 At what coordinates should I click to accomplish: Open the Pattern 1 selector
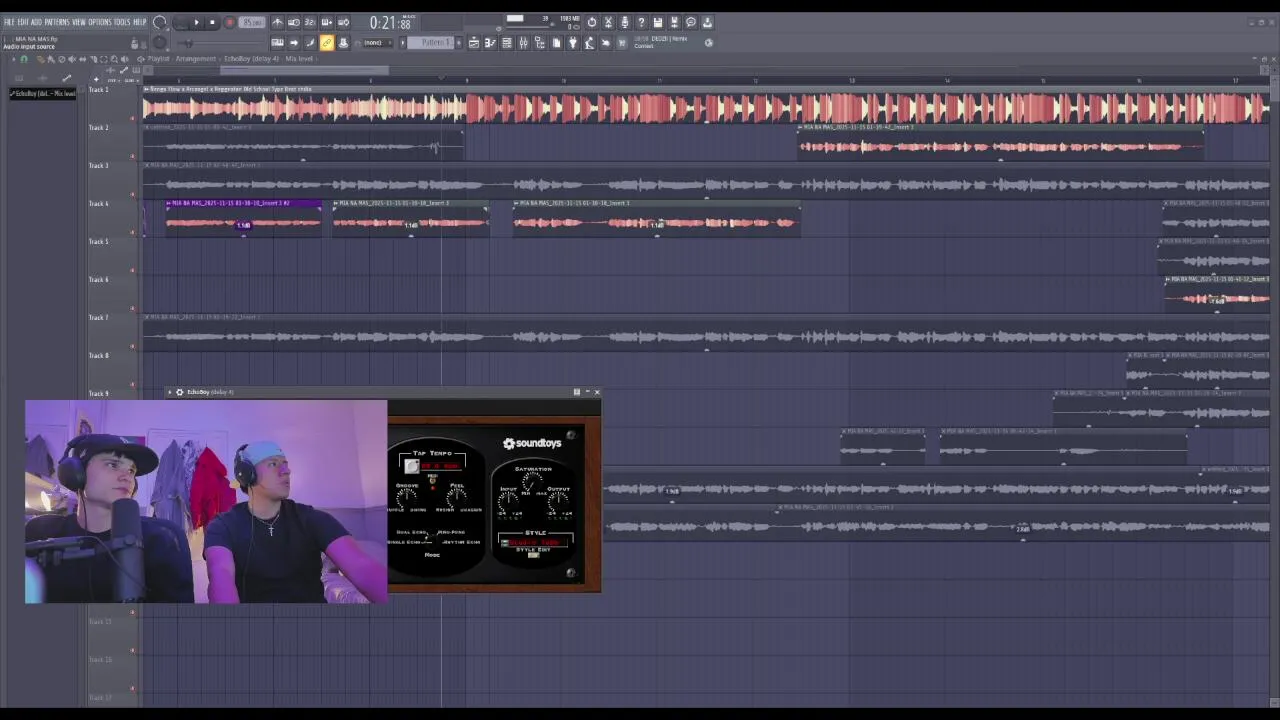[432, 43]
